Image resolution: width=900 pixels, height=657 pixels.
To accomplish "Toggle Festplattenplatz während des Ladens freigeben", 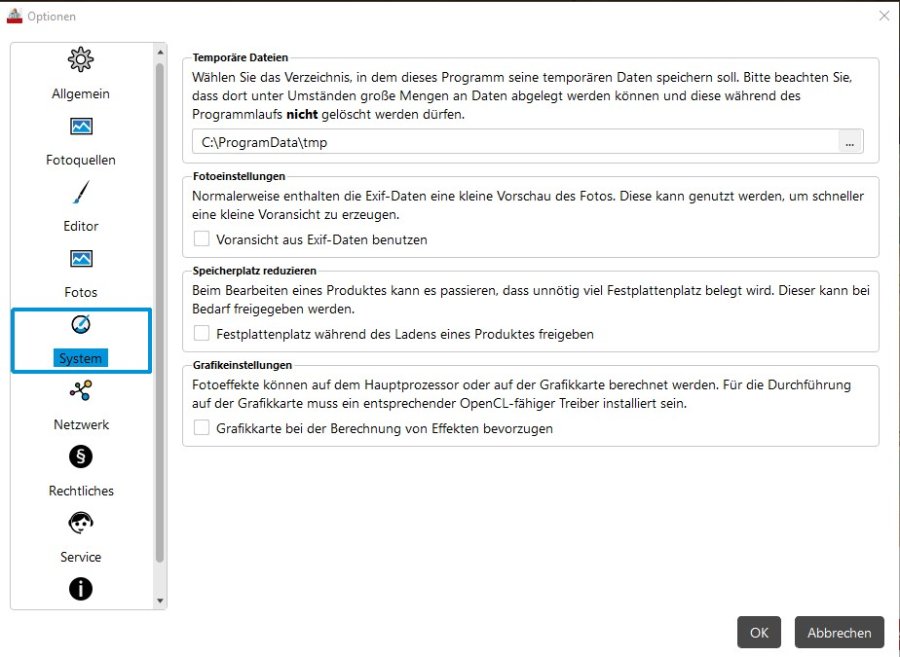I will click(201, 333).
